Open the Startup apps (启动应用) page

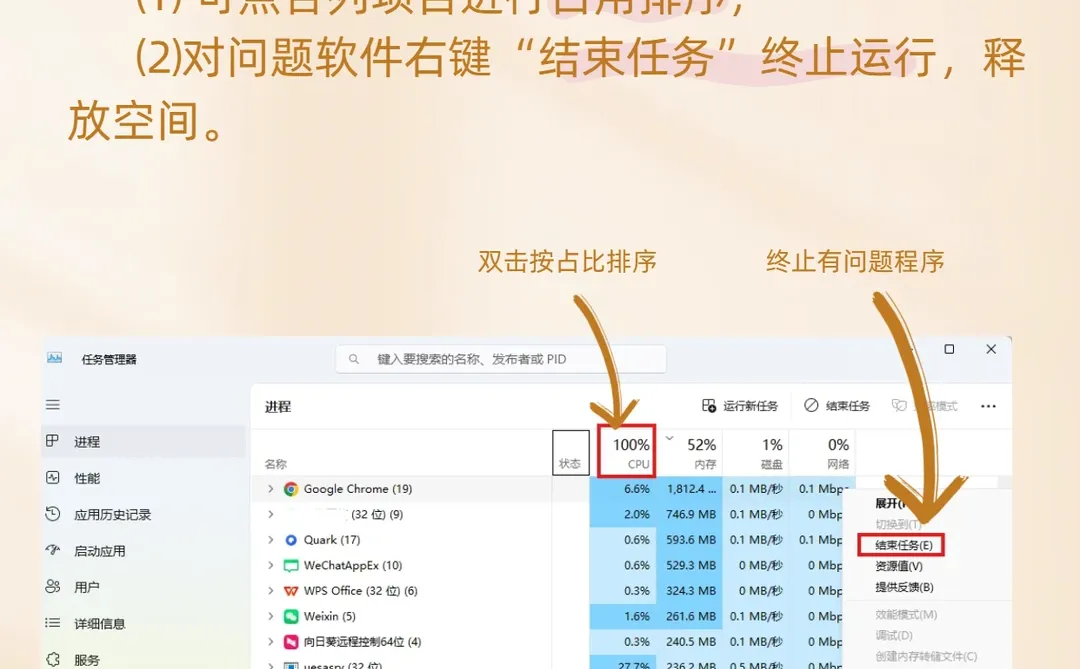point(94,550)
